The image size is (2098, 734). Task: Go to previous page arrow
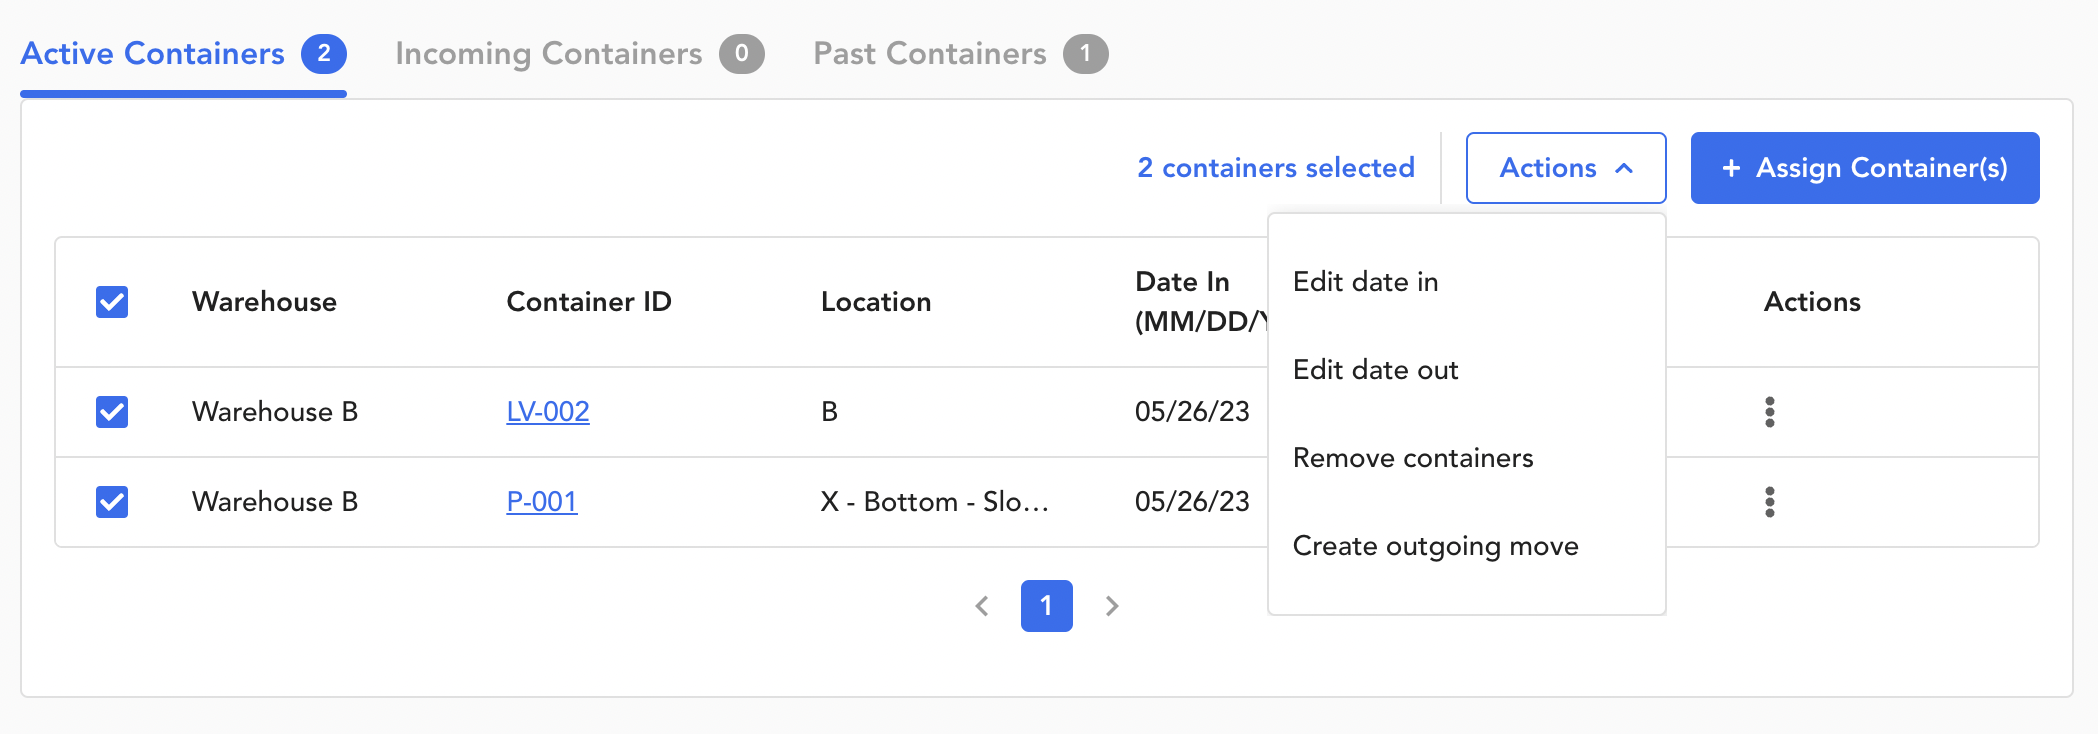point(982,606)
